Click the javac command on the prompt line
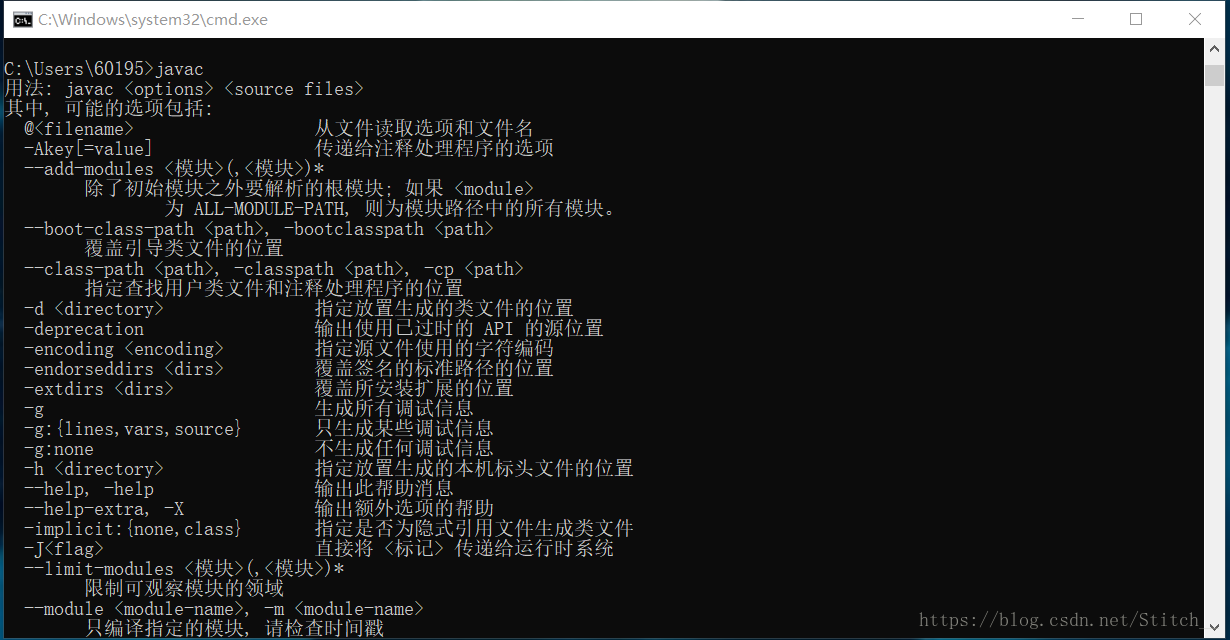The width and height of the screenshot is (1230, 640). tap(179, 69)
